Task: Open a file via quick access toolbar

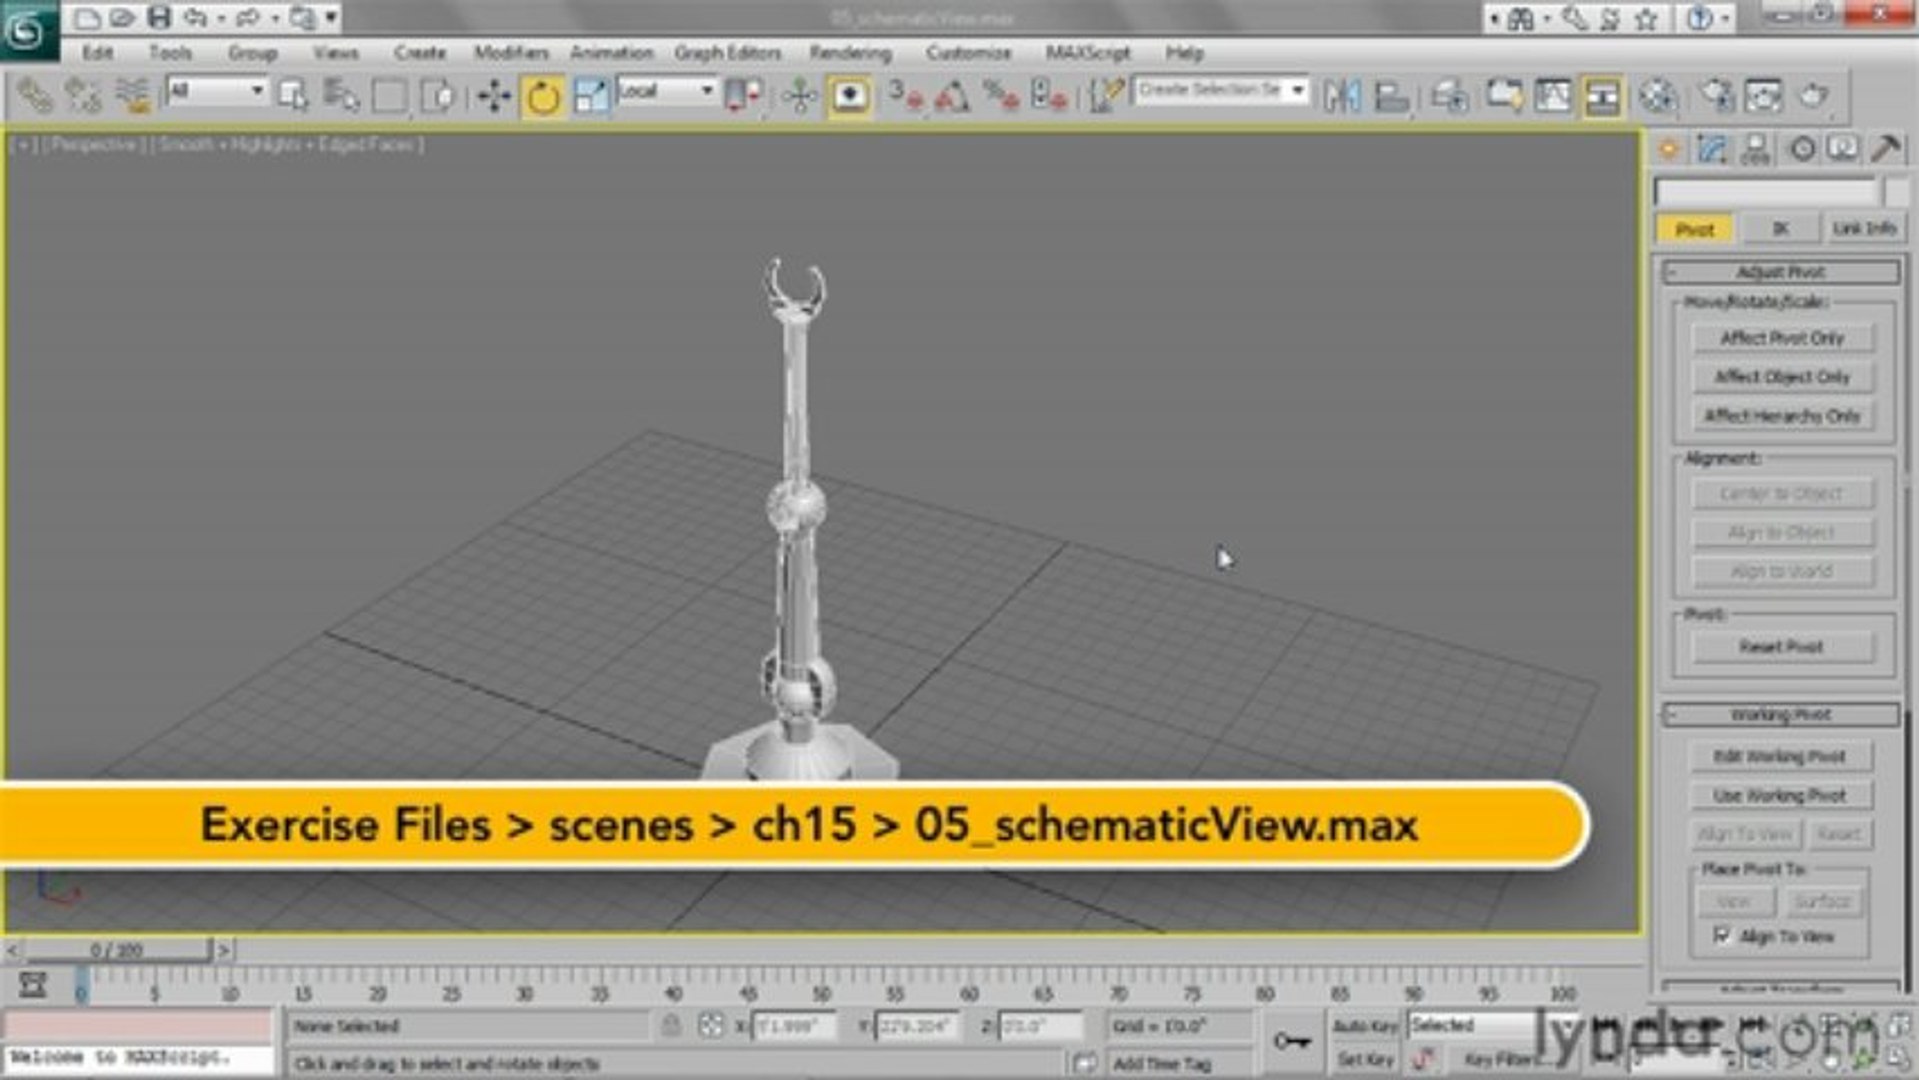Action: [122, 17]
